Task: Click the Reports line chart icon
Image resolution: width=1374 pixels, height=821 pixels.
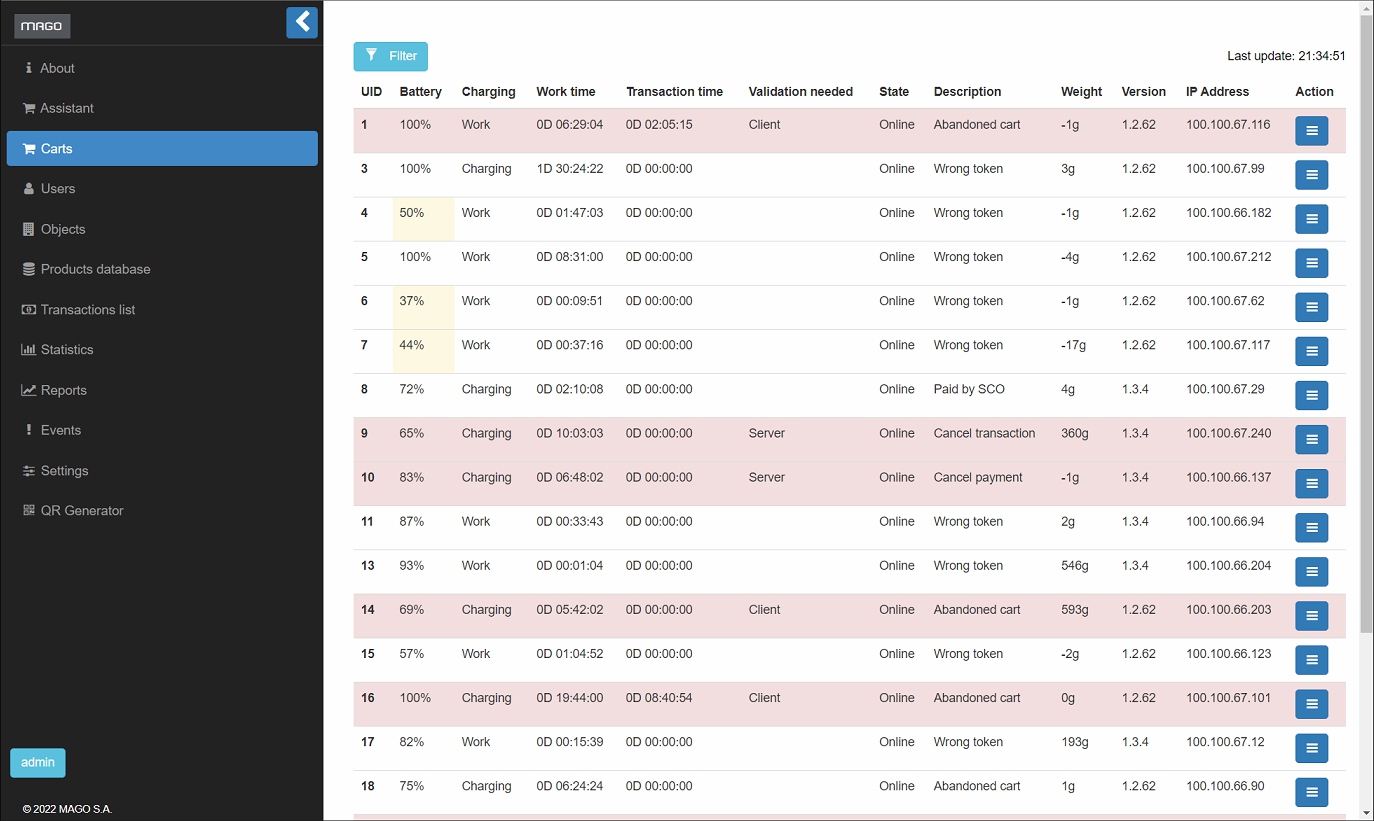Action: click(29, 390)
